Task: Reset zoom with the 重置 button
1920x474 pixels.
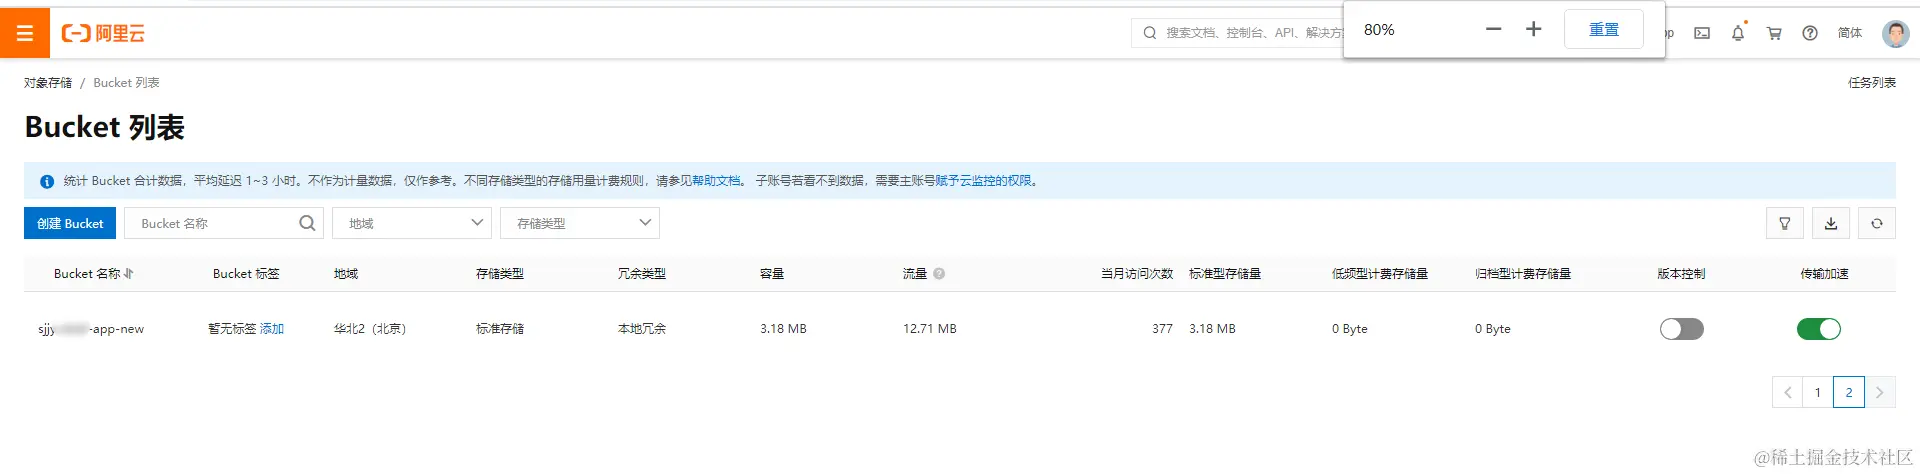Action: [1604, 29]
